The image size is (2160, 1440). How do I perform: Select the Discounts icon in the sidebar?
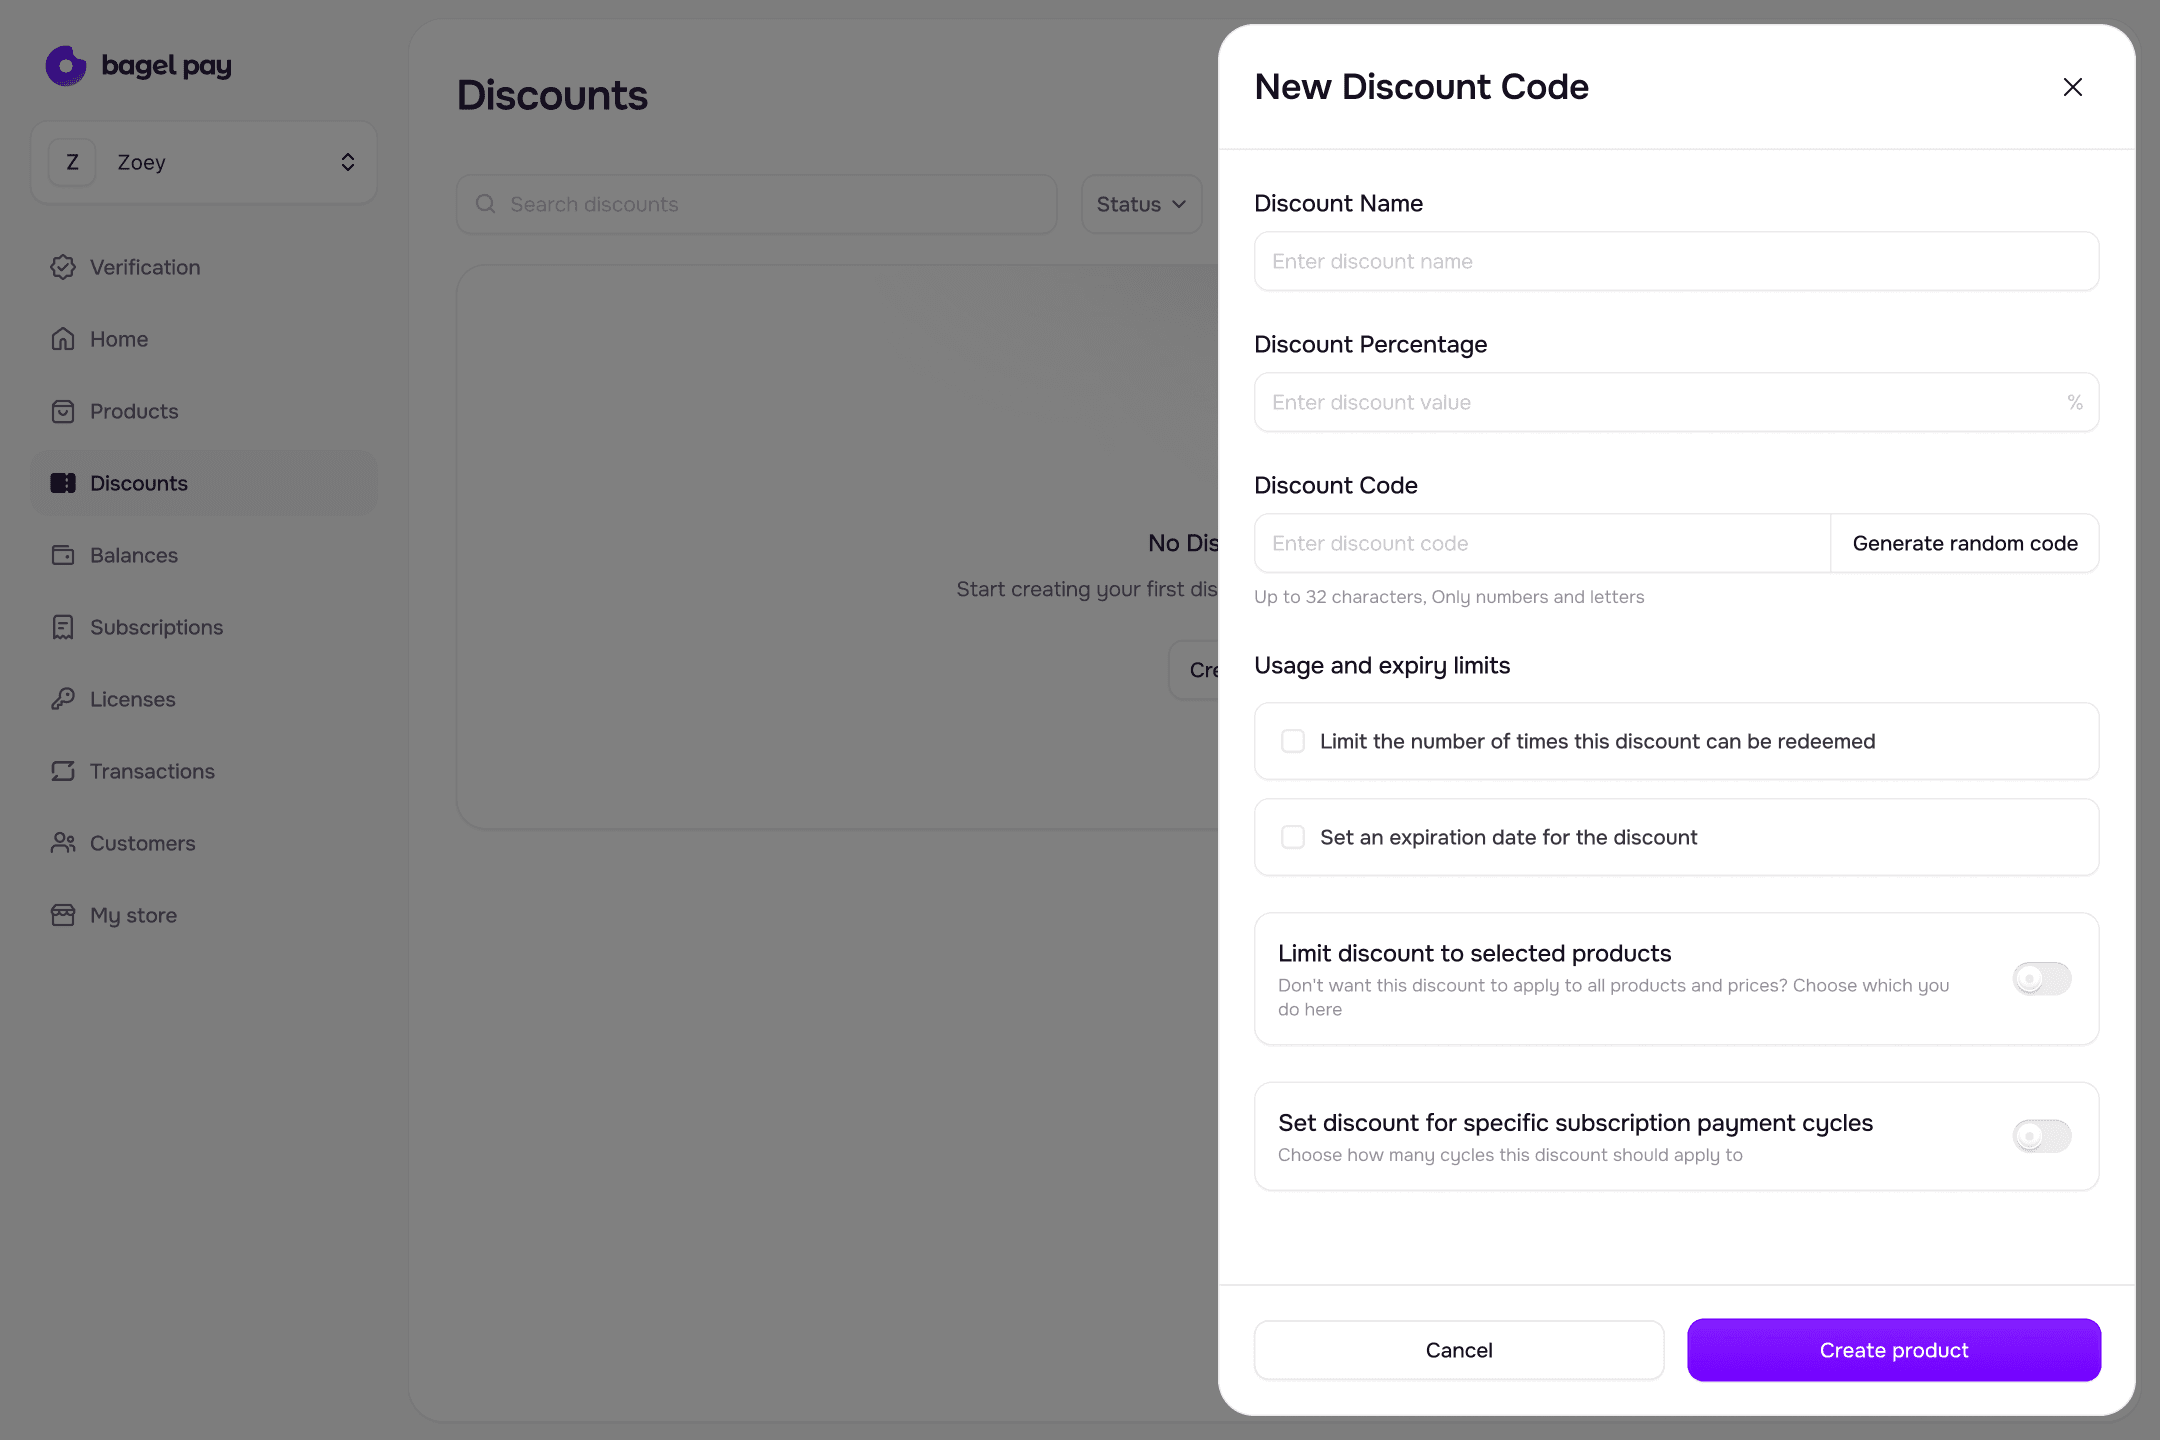coord(63,483)
